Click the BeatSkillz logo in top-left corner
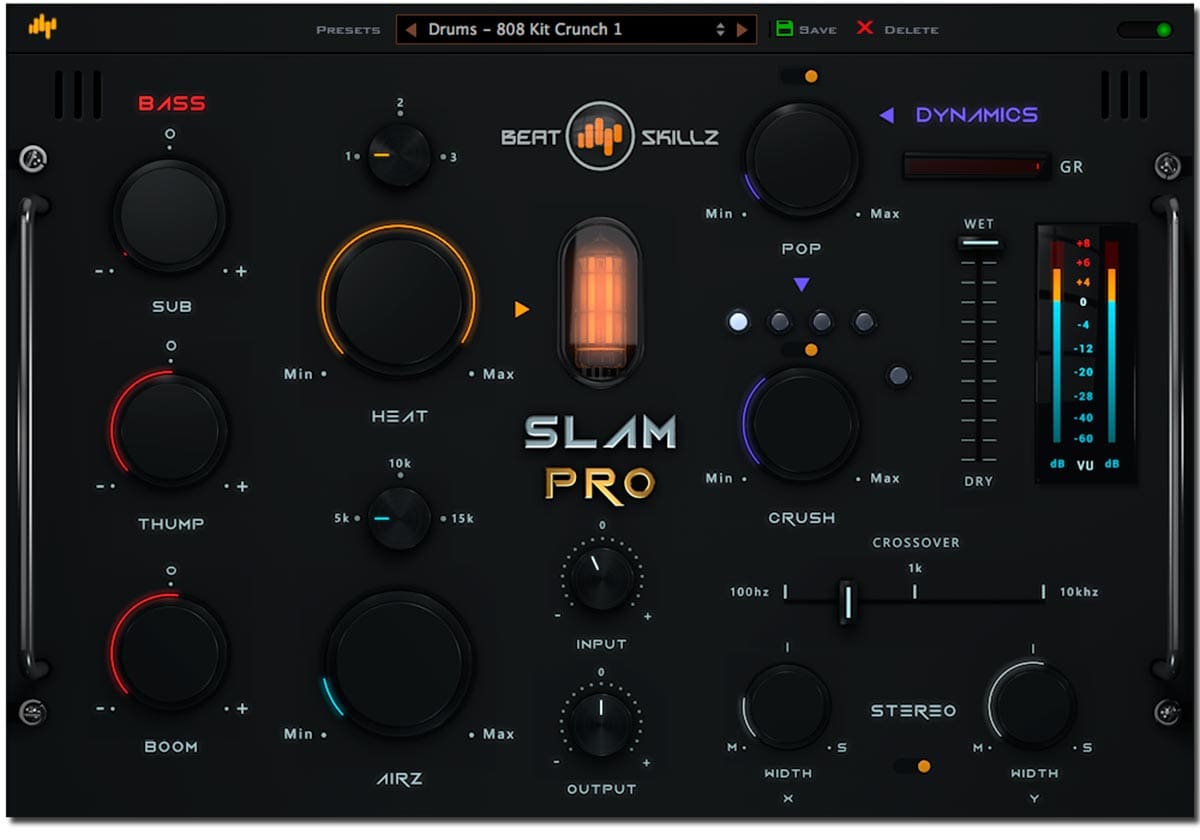The height and width of the screenshot is (840, 1200). coord(42,27)
